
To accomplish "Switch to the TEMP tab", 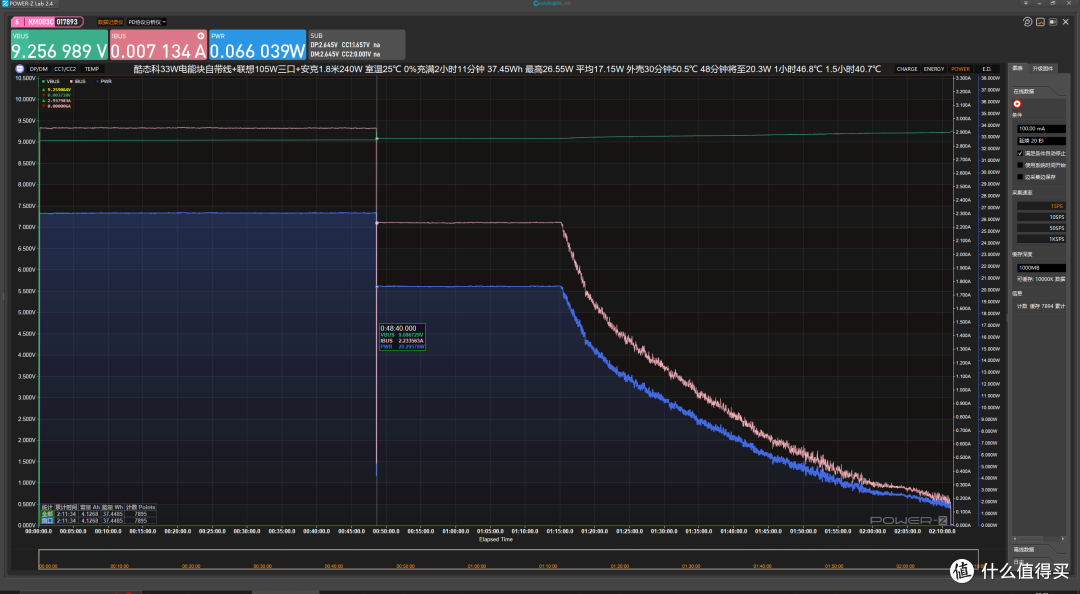I will pos(92,69).
